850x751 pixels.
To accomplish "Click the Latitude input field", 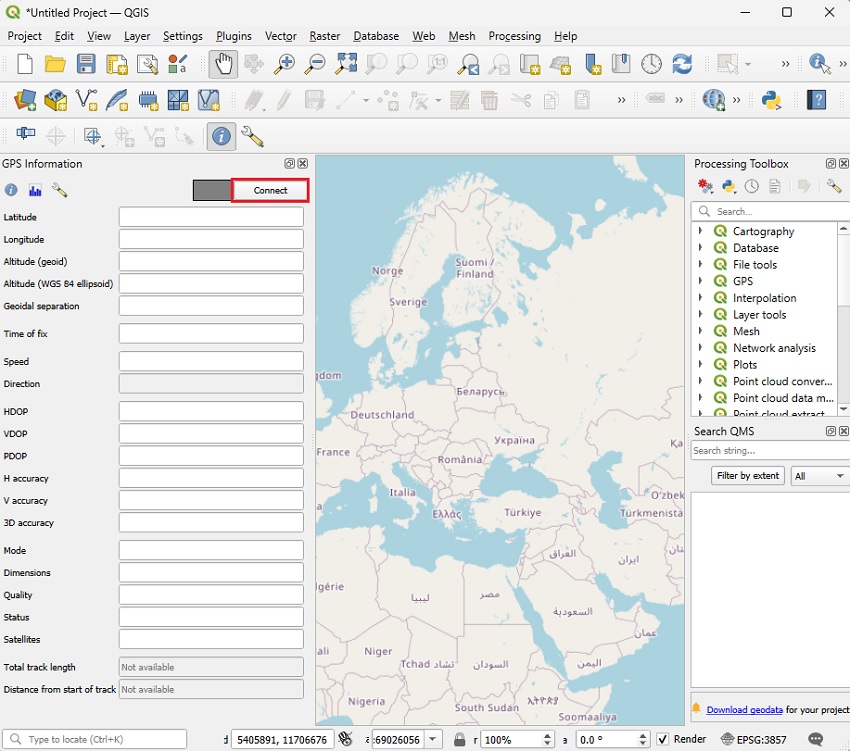I will (x=211, y=217).
